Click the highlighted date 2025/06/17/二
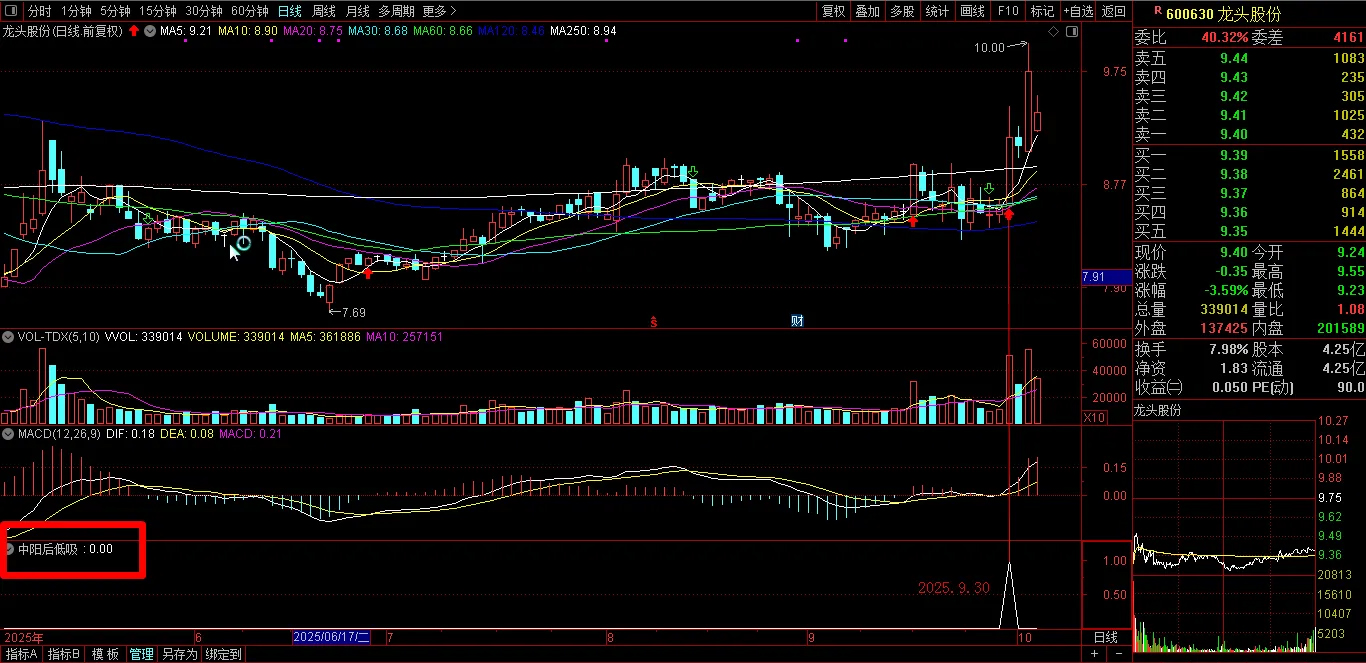The image size is (1366, 663). tap(331, 637)
